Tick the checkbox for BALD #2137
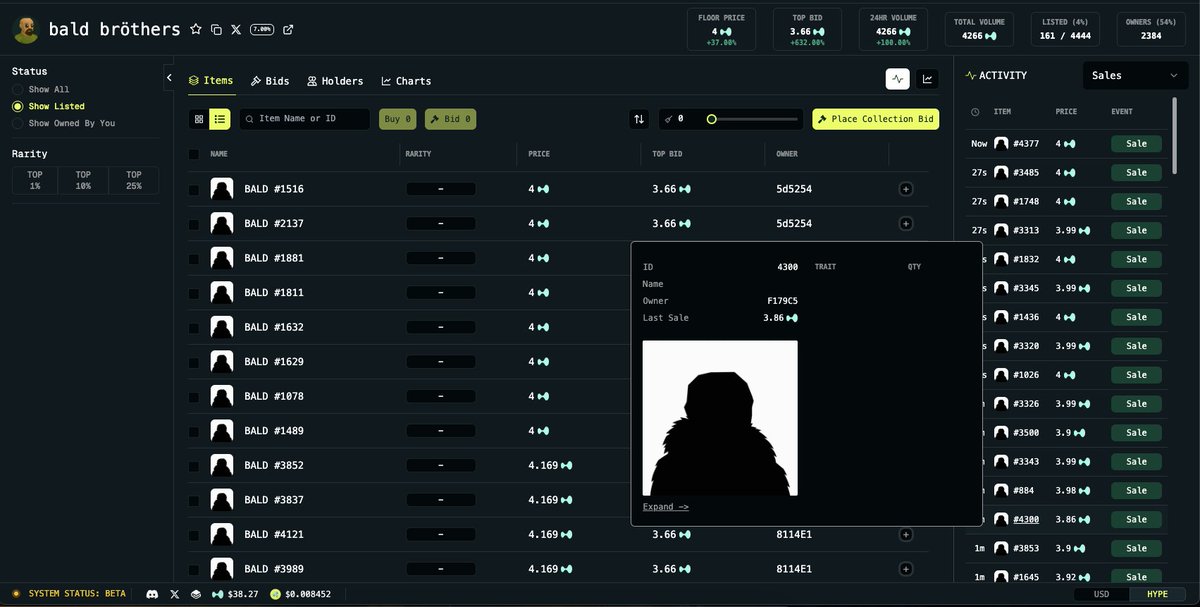This screenshot has height=607, width=1200. [x=194, y=224]
